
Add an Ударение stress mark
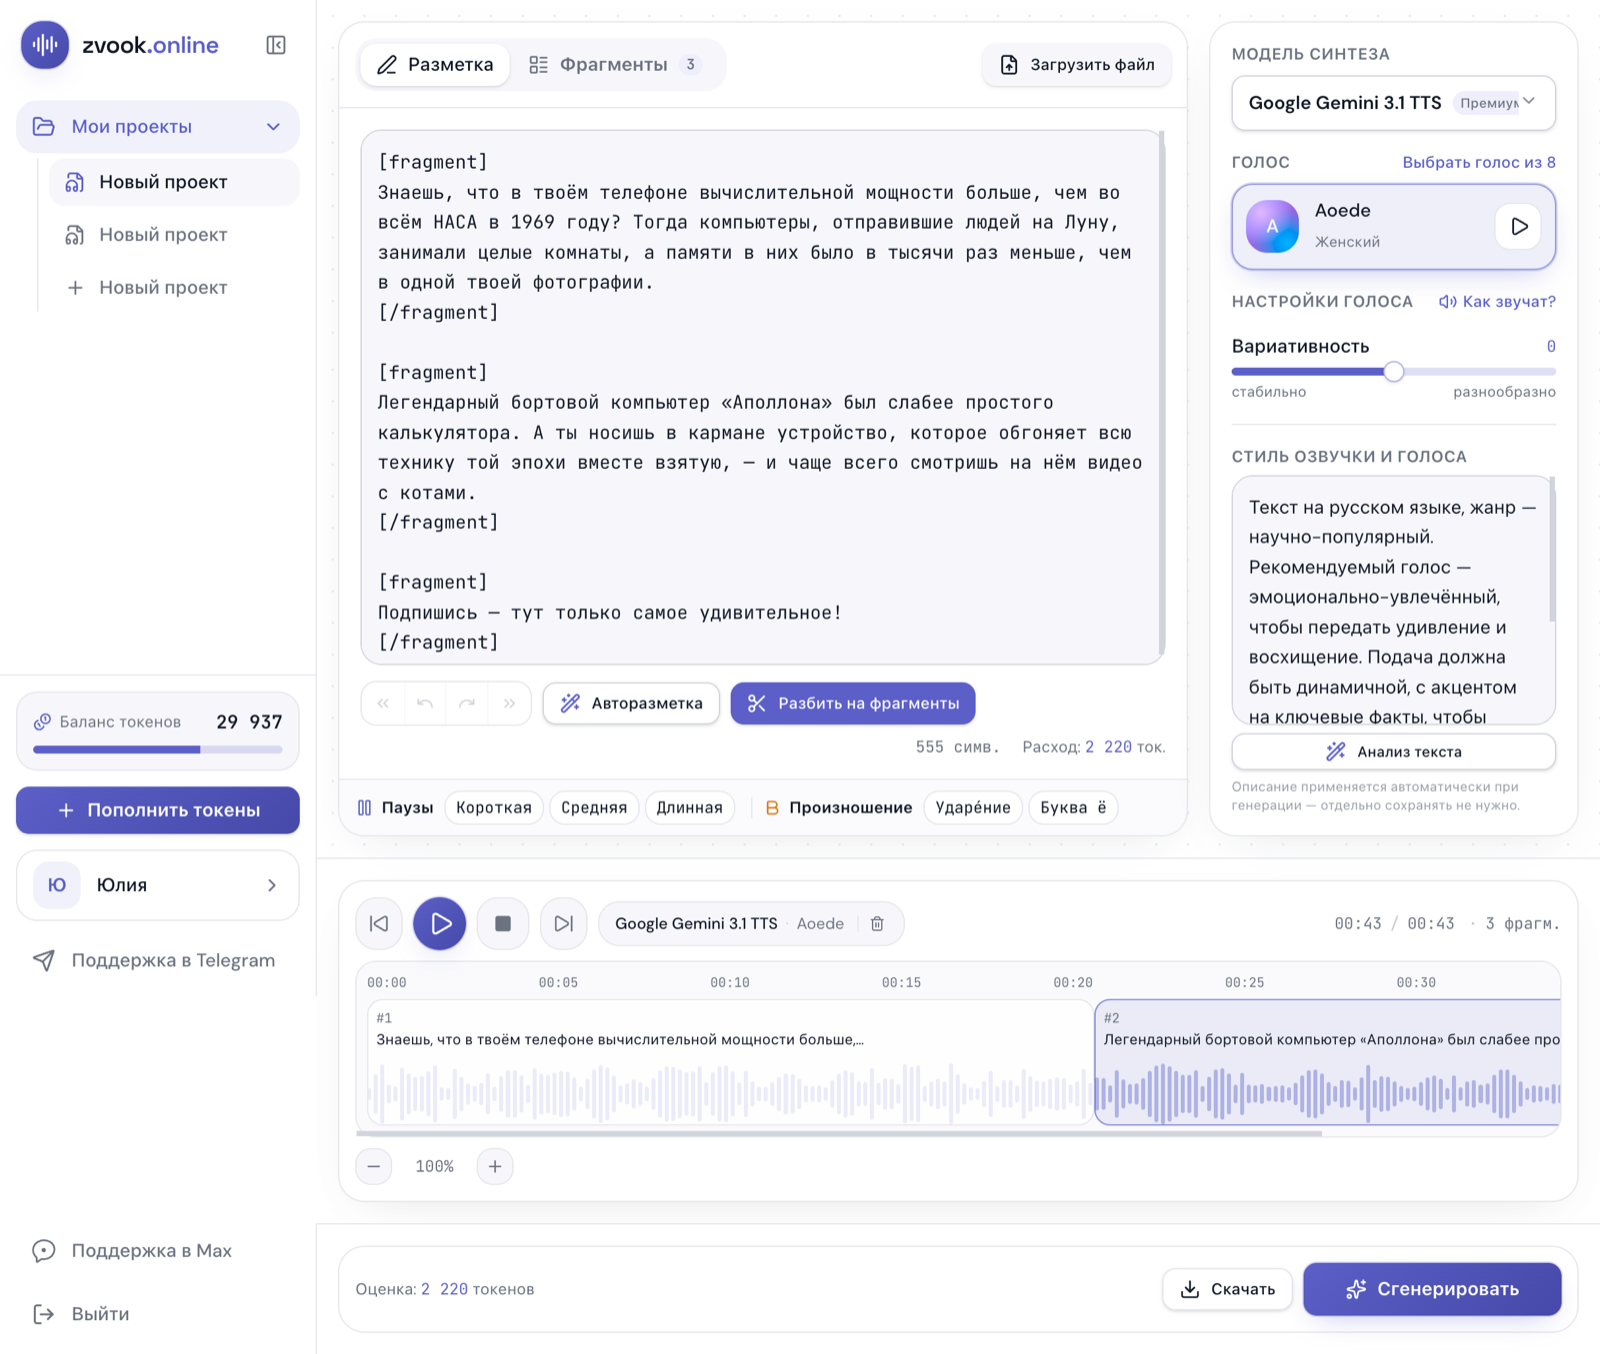[973, 808]
